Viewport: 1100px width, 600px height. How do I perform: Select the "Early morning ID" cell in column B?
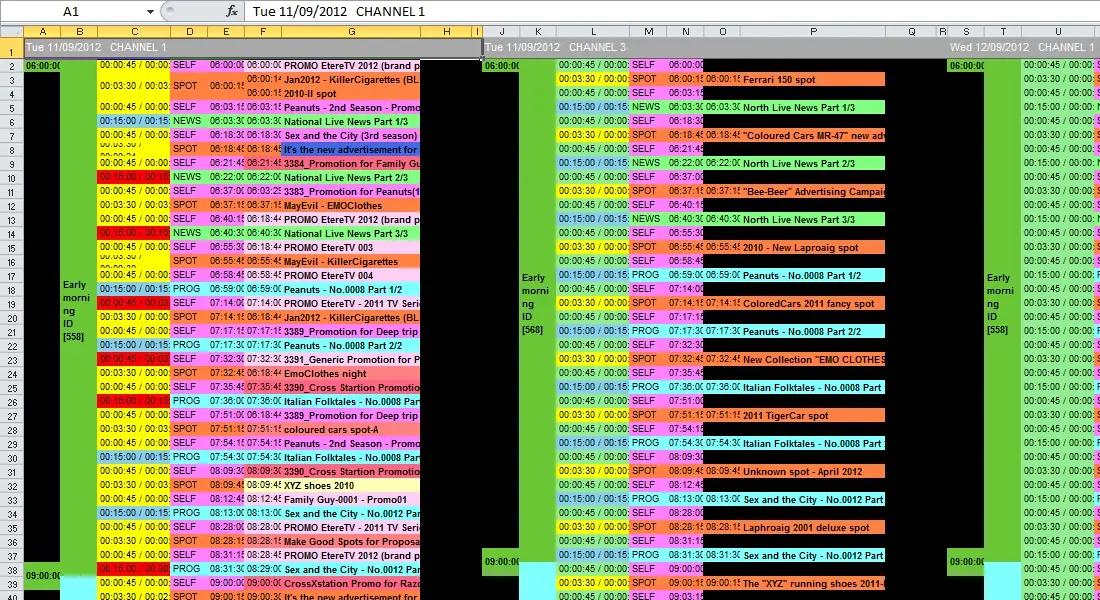78,310
